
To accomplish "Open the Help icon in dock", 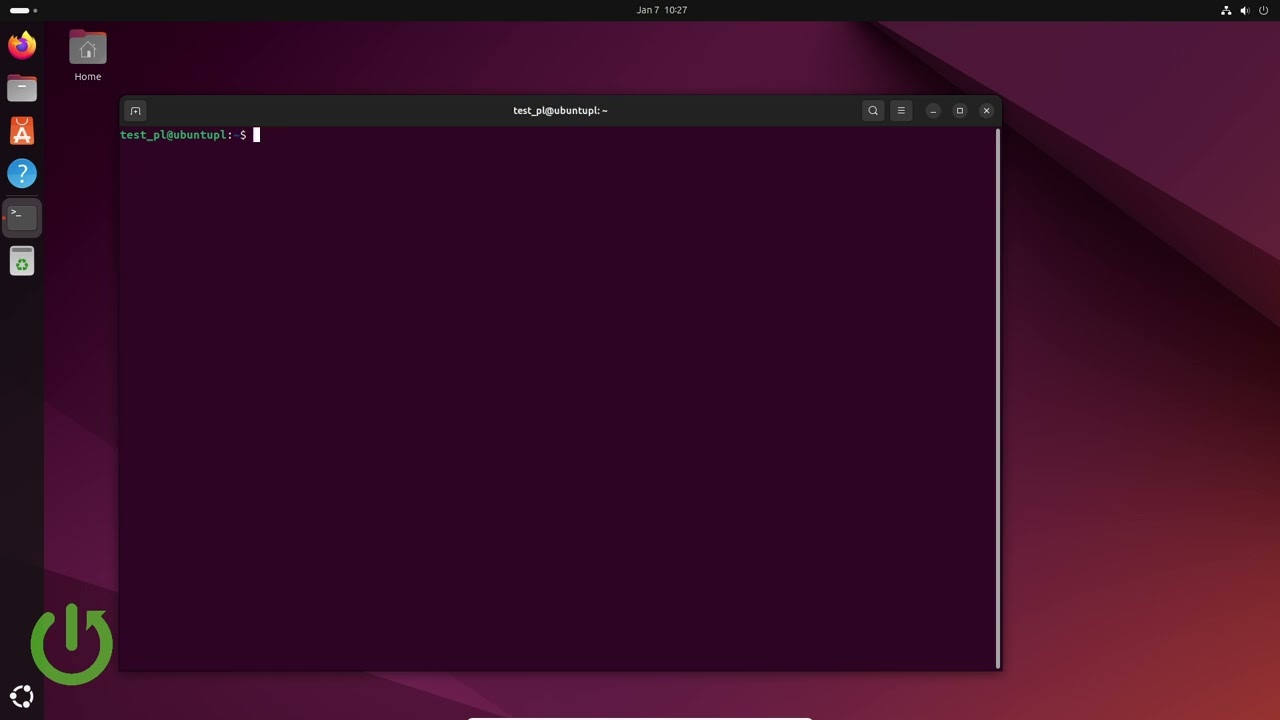I will click(22, 174).
